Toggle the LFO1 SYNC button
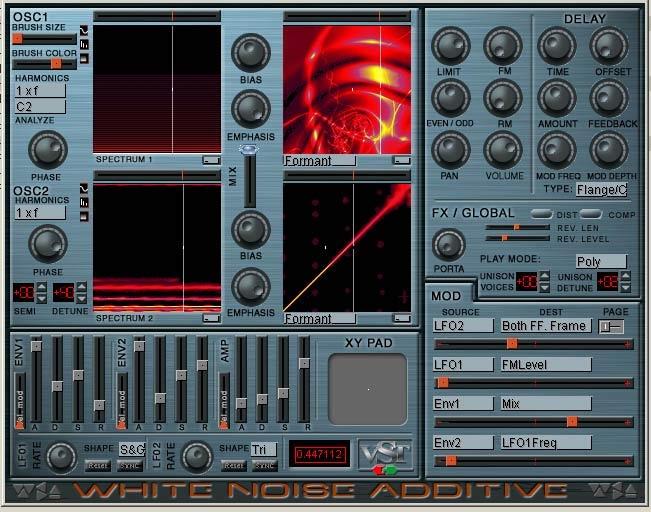 coord(130,466)
